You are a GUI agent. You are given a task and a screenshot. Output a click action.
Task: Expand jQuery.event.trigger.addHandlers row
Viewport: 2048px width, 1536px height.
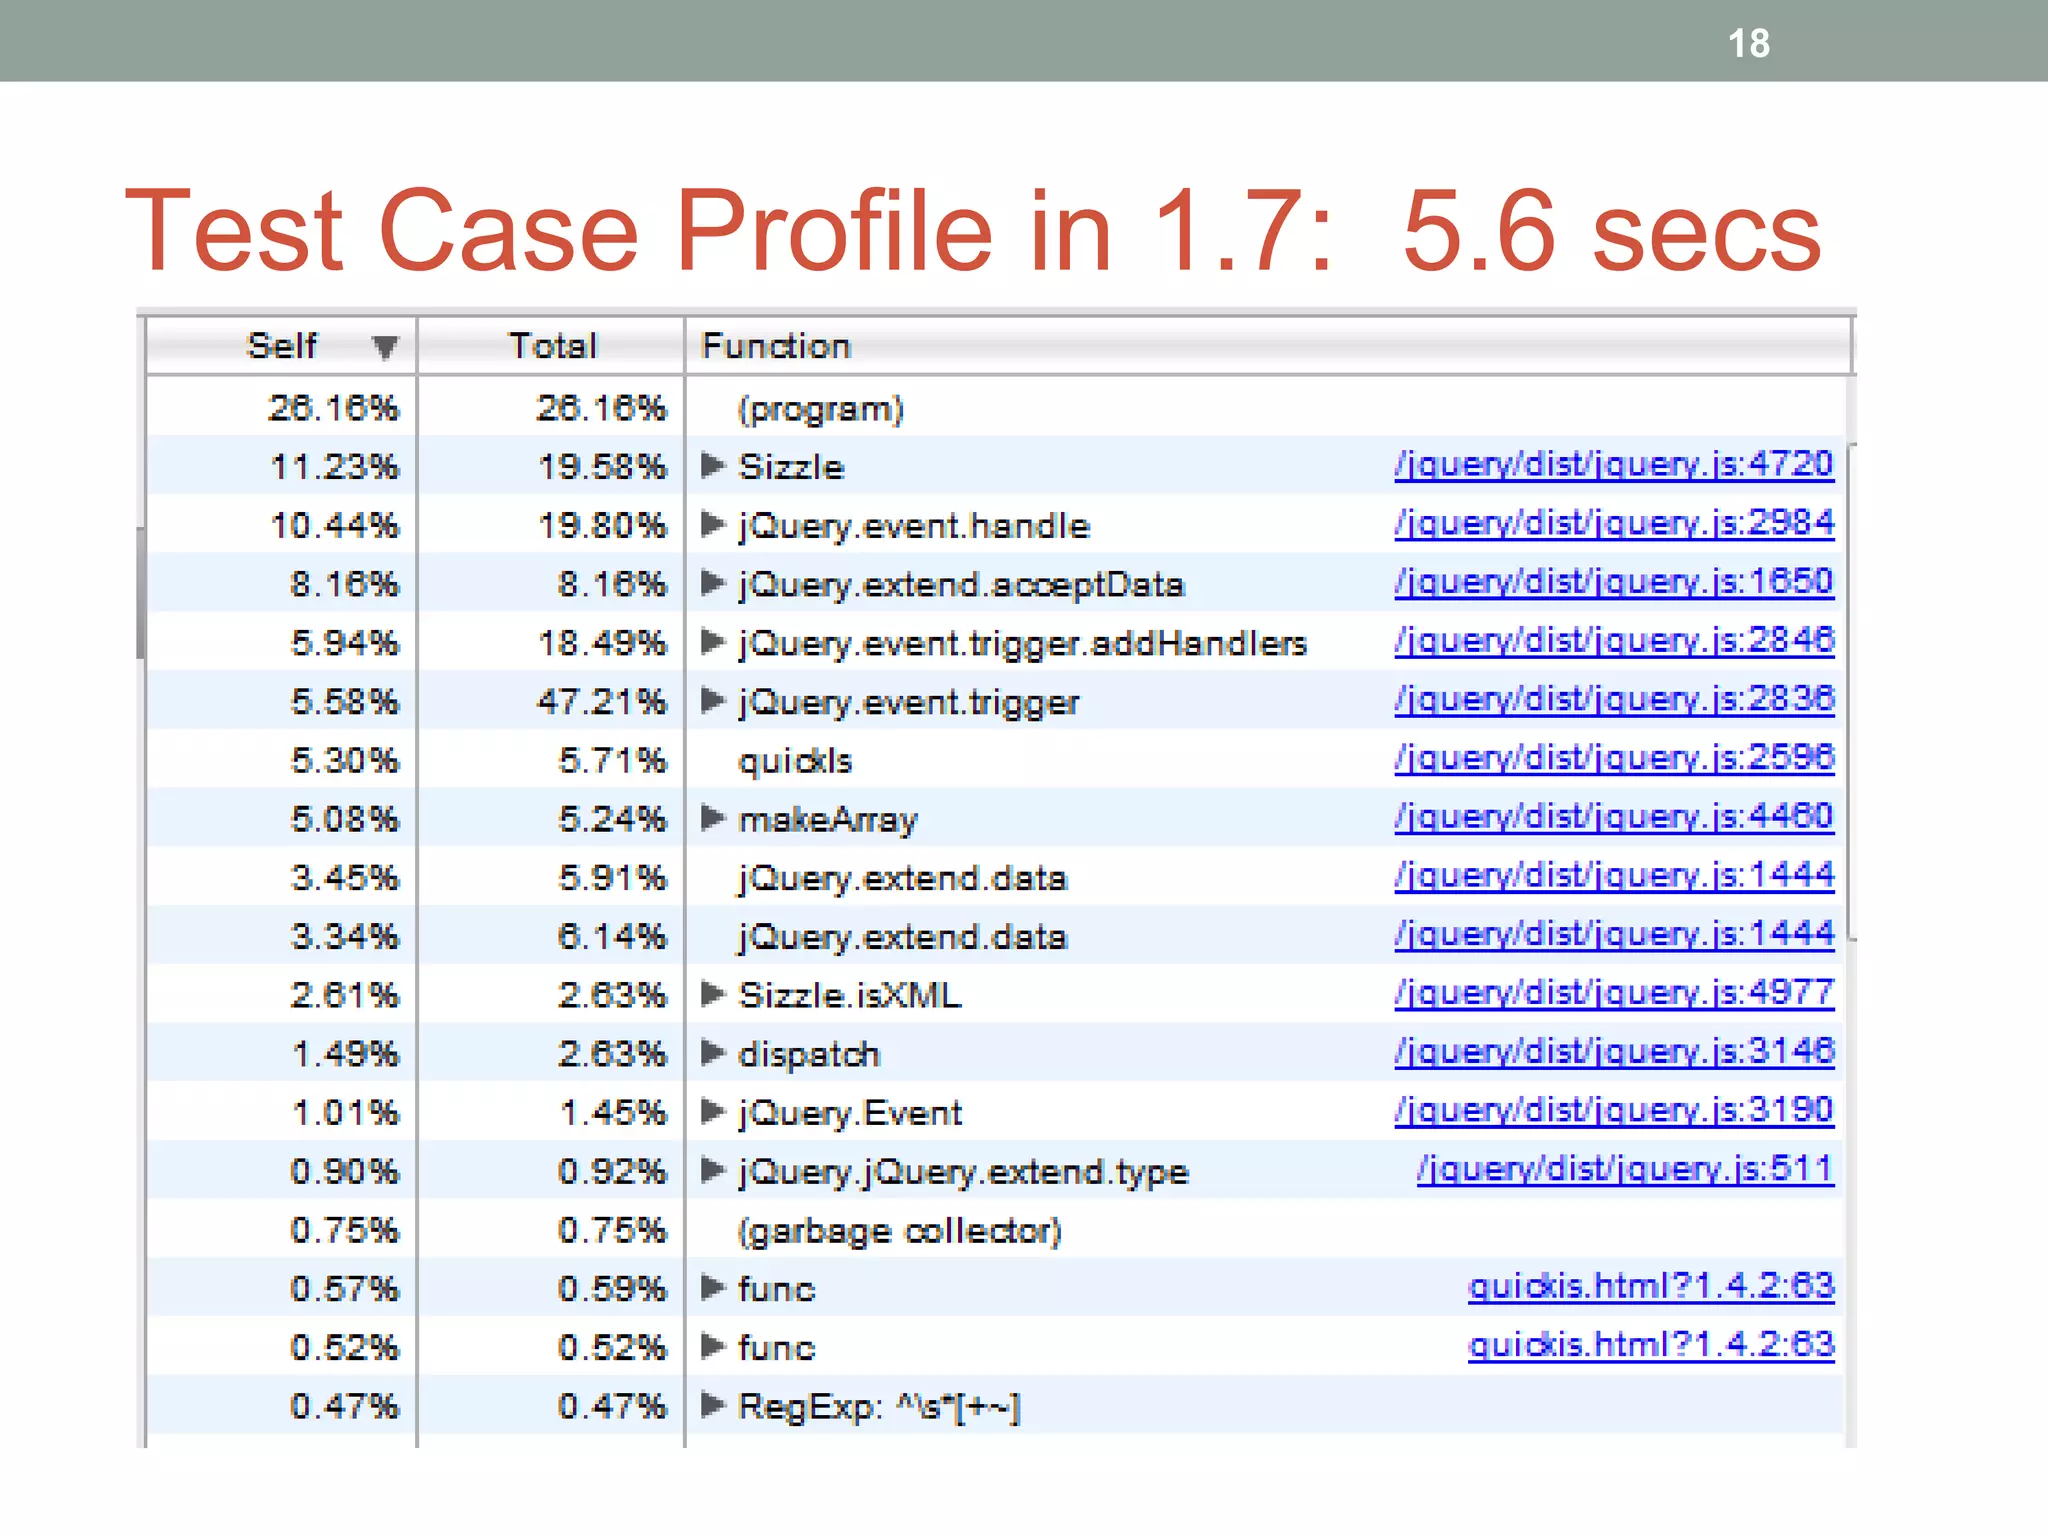(712, 641)
